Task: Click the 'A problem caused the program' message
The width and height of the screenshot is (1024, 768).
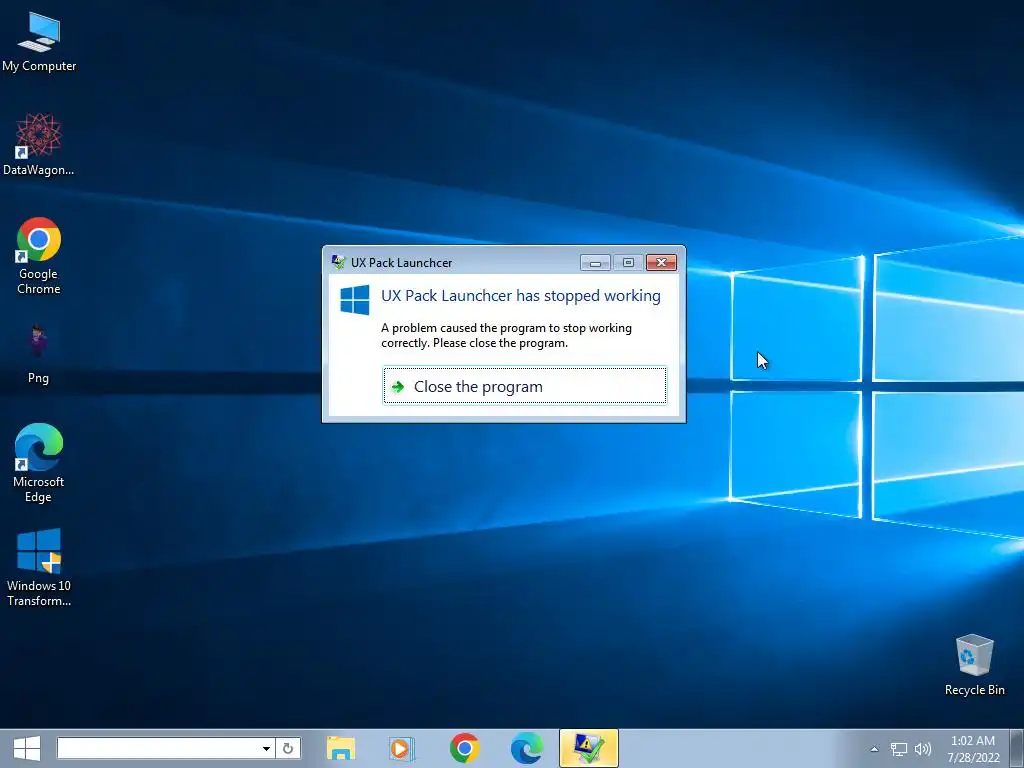Action: tap(506, 335)
